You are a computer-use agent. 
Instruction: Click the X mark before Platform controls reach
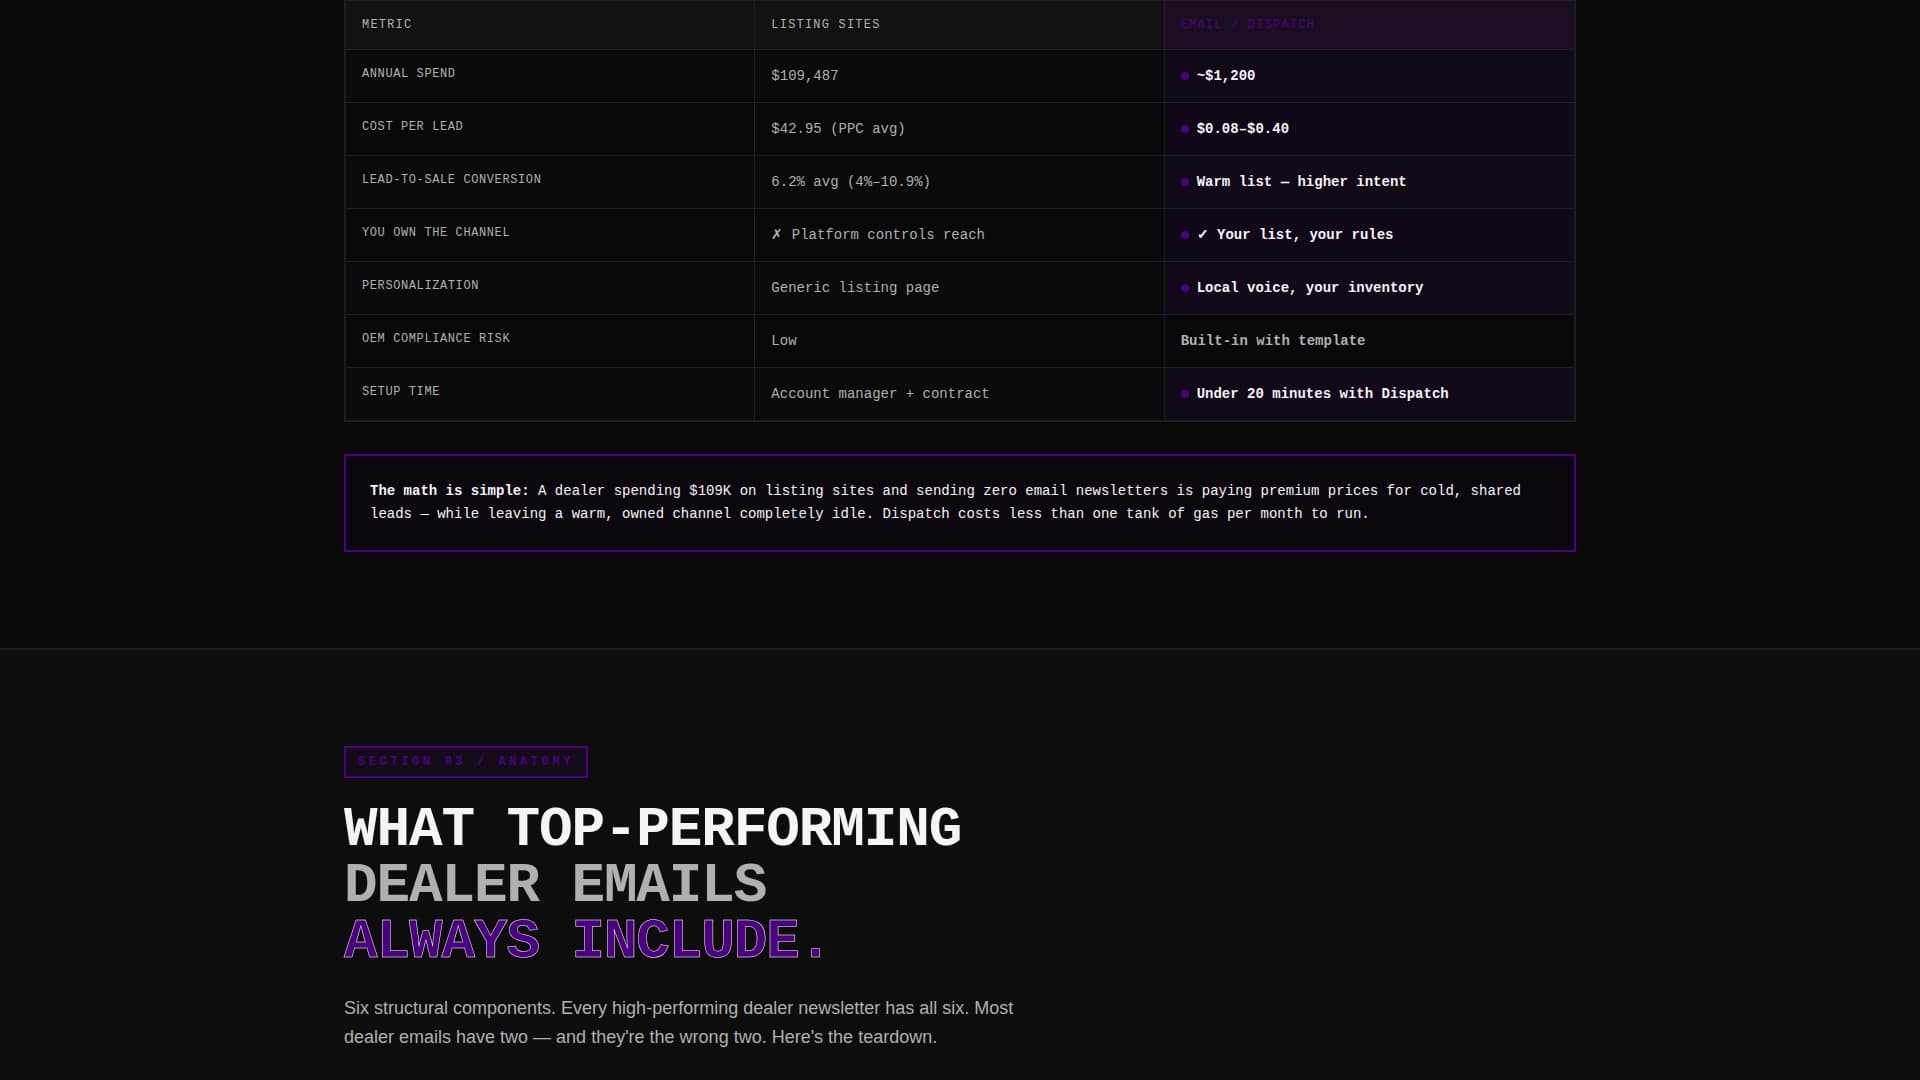tap(776, 234)
